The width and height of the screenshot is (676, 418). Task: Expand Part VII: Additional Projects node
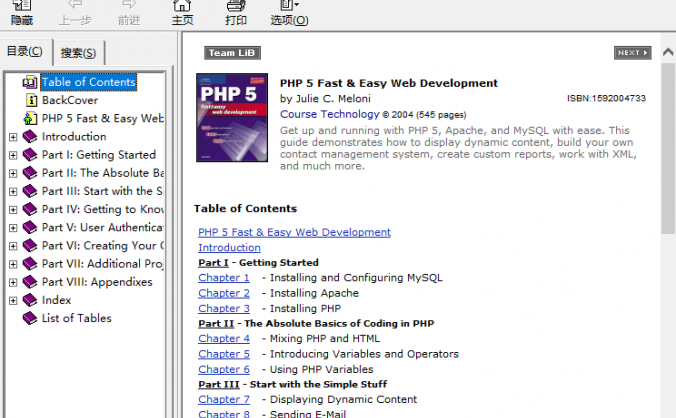(x=13, y=264)
